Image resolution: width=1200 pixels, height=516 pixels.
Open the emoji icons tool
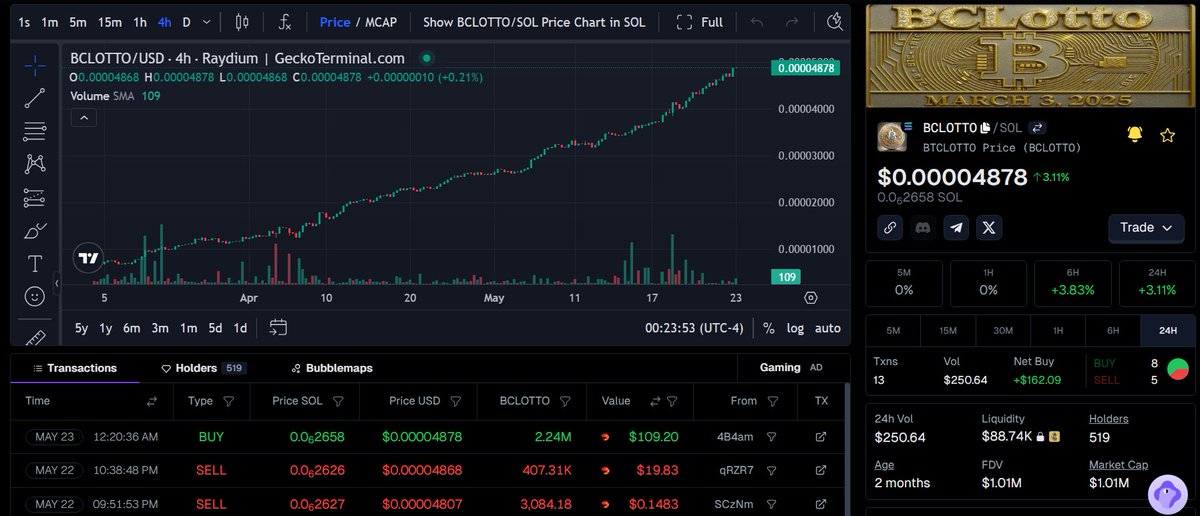click(x=34, y=297)
